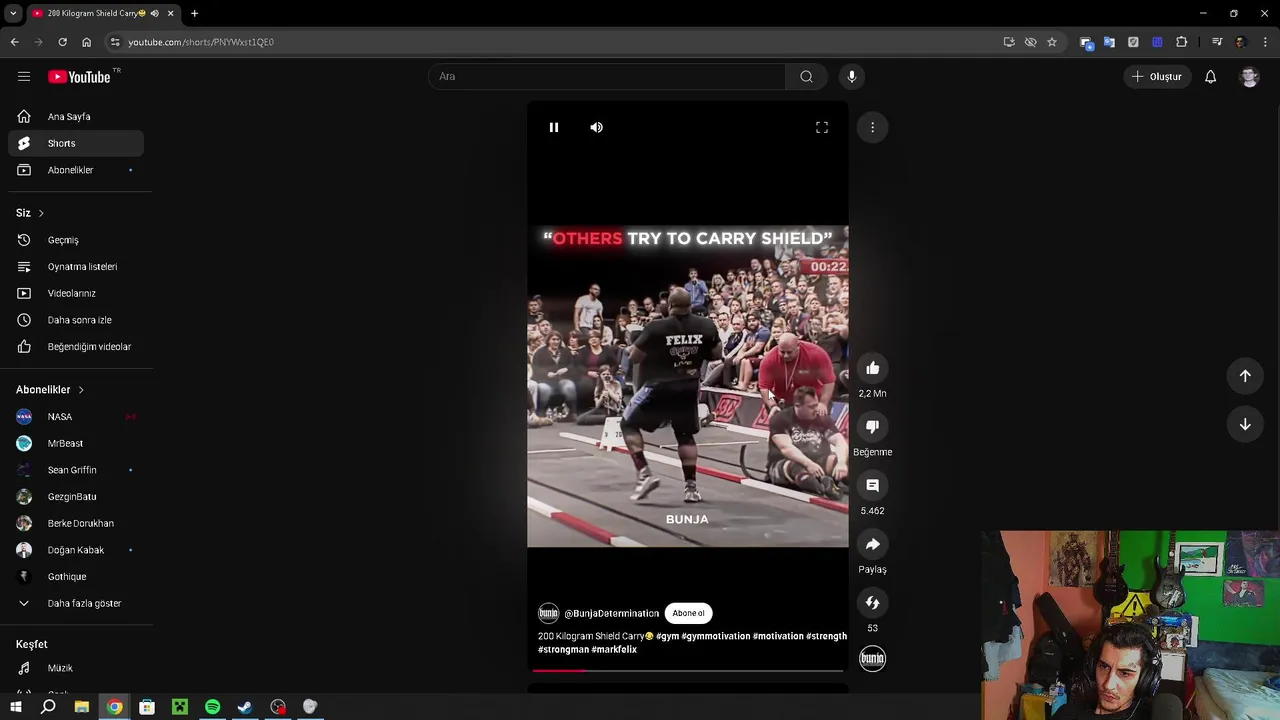Open the Sean Griffin channel
This screenshot has height=720, width=1280.
tap(76, 470)
